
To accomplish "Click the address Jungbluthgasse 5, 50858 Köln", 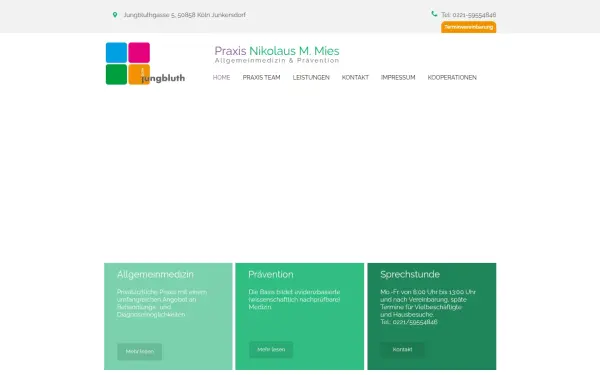I will [184, 15].
